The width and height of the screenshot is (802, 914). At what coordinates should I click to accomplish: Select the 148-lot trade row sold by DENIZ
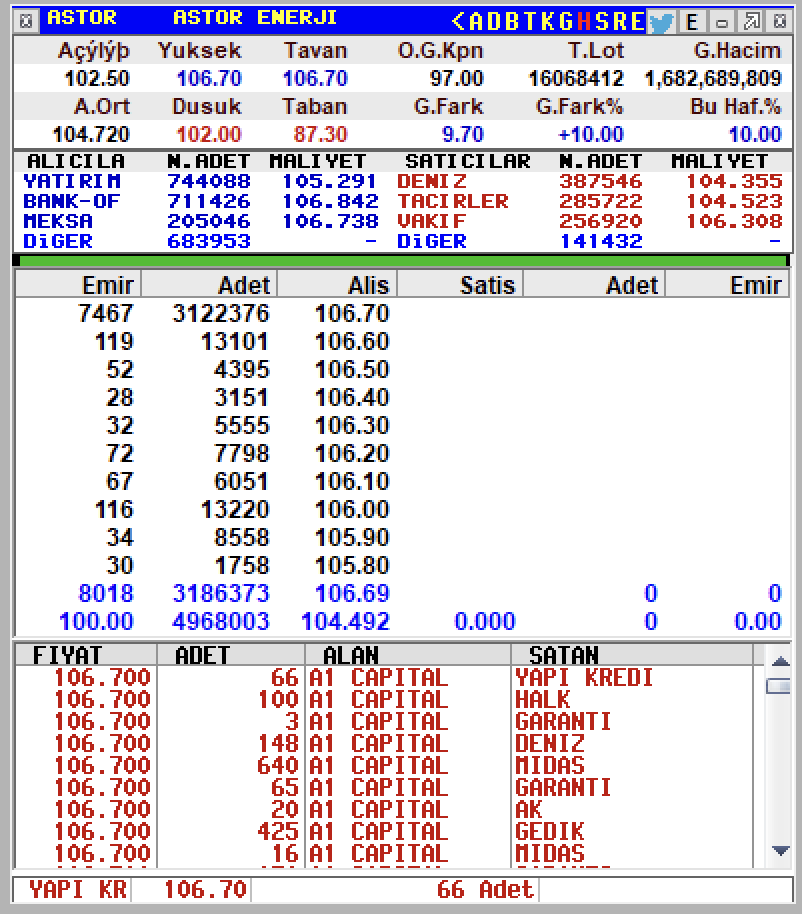(x=385, y=743)
